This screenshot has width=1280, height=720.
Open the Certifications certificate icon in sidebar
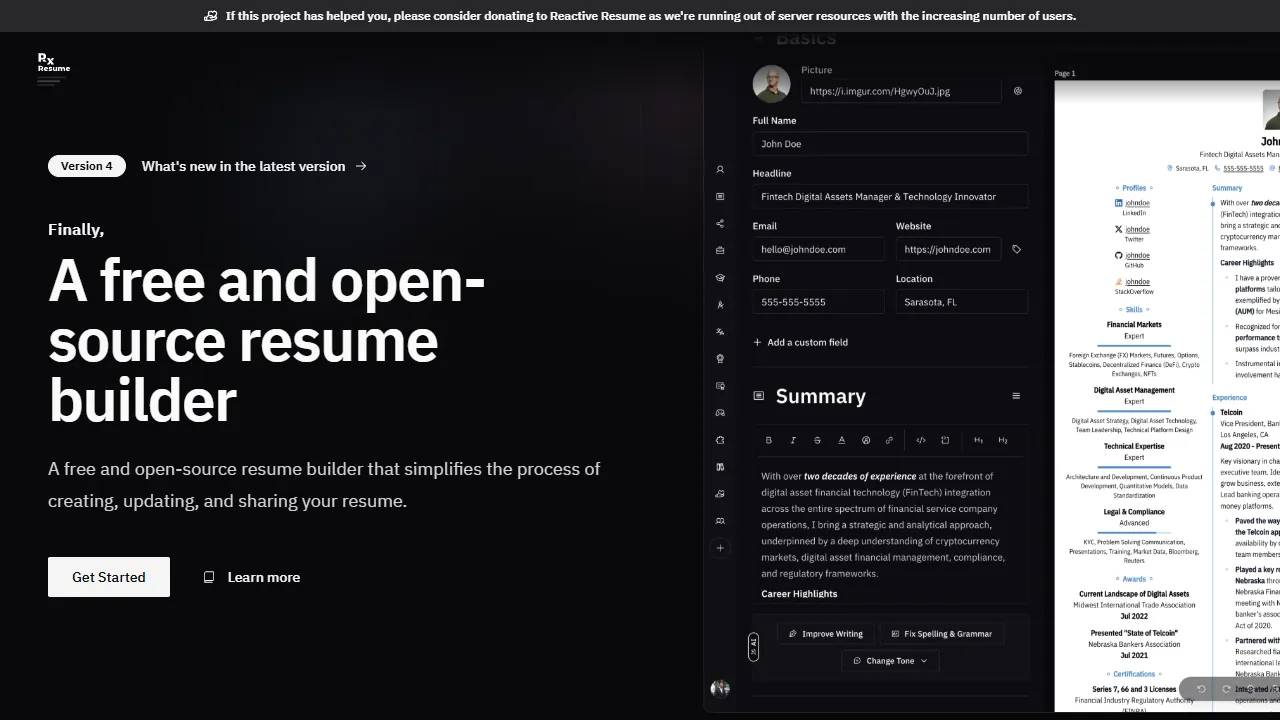720,386
